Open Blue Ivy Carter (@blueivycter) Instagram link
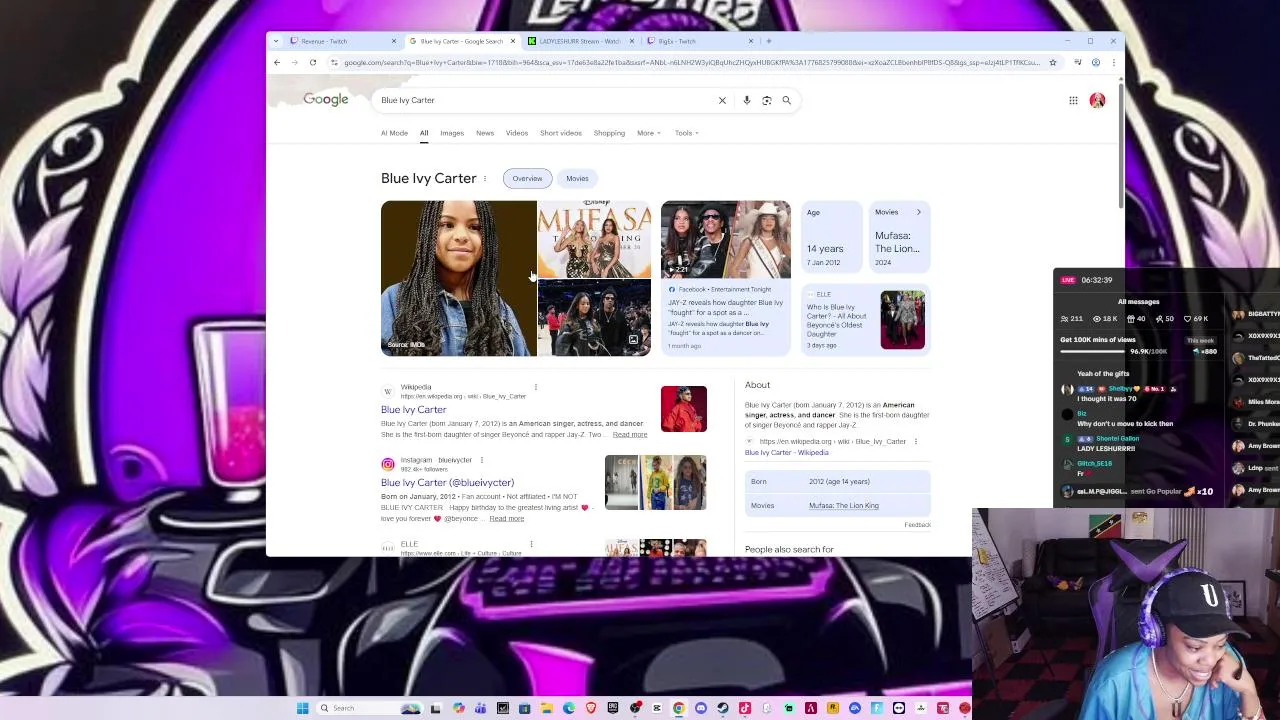 (x=447, y=483)
